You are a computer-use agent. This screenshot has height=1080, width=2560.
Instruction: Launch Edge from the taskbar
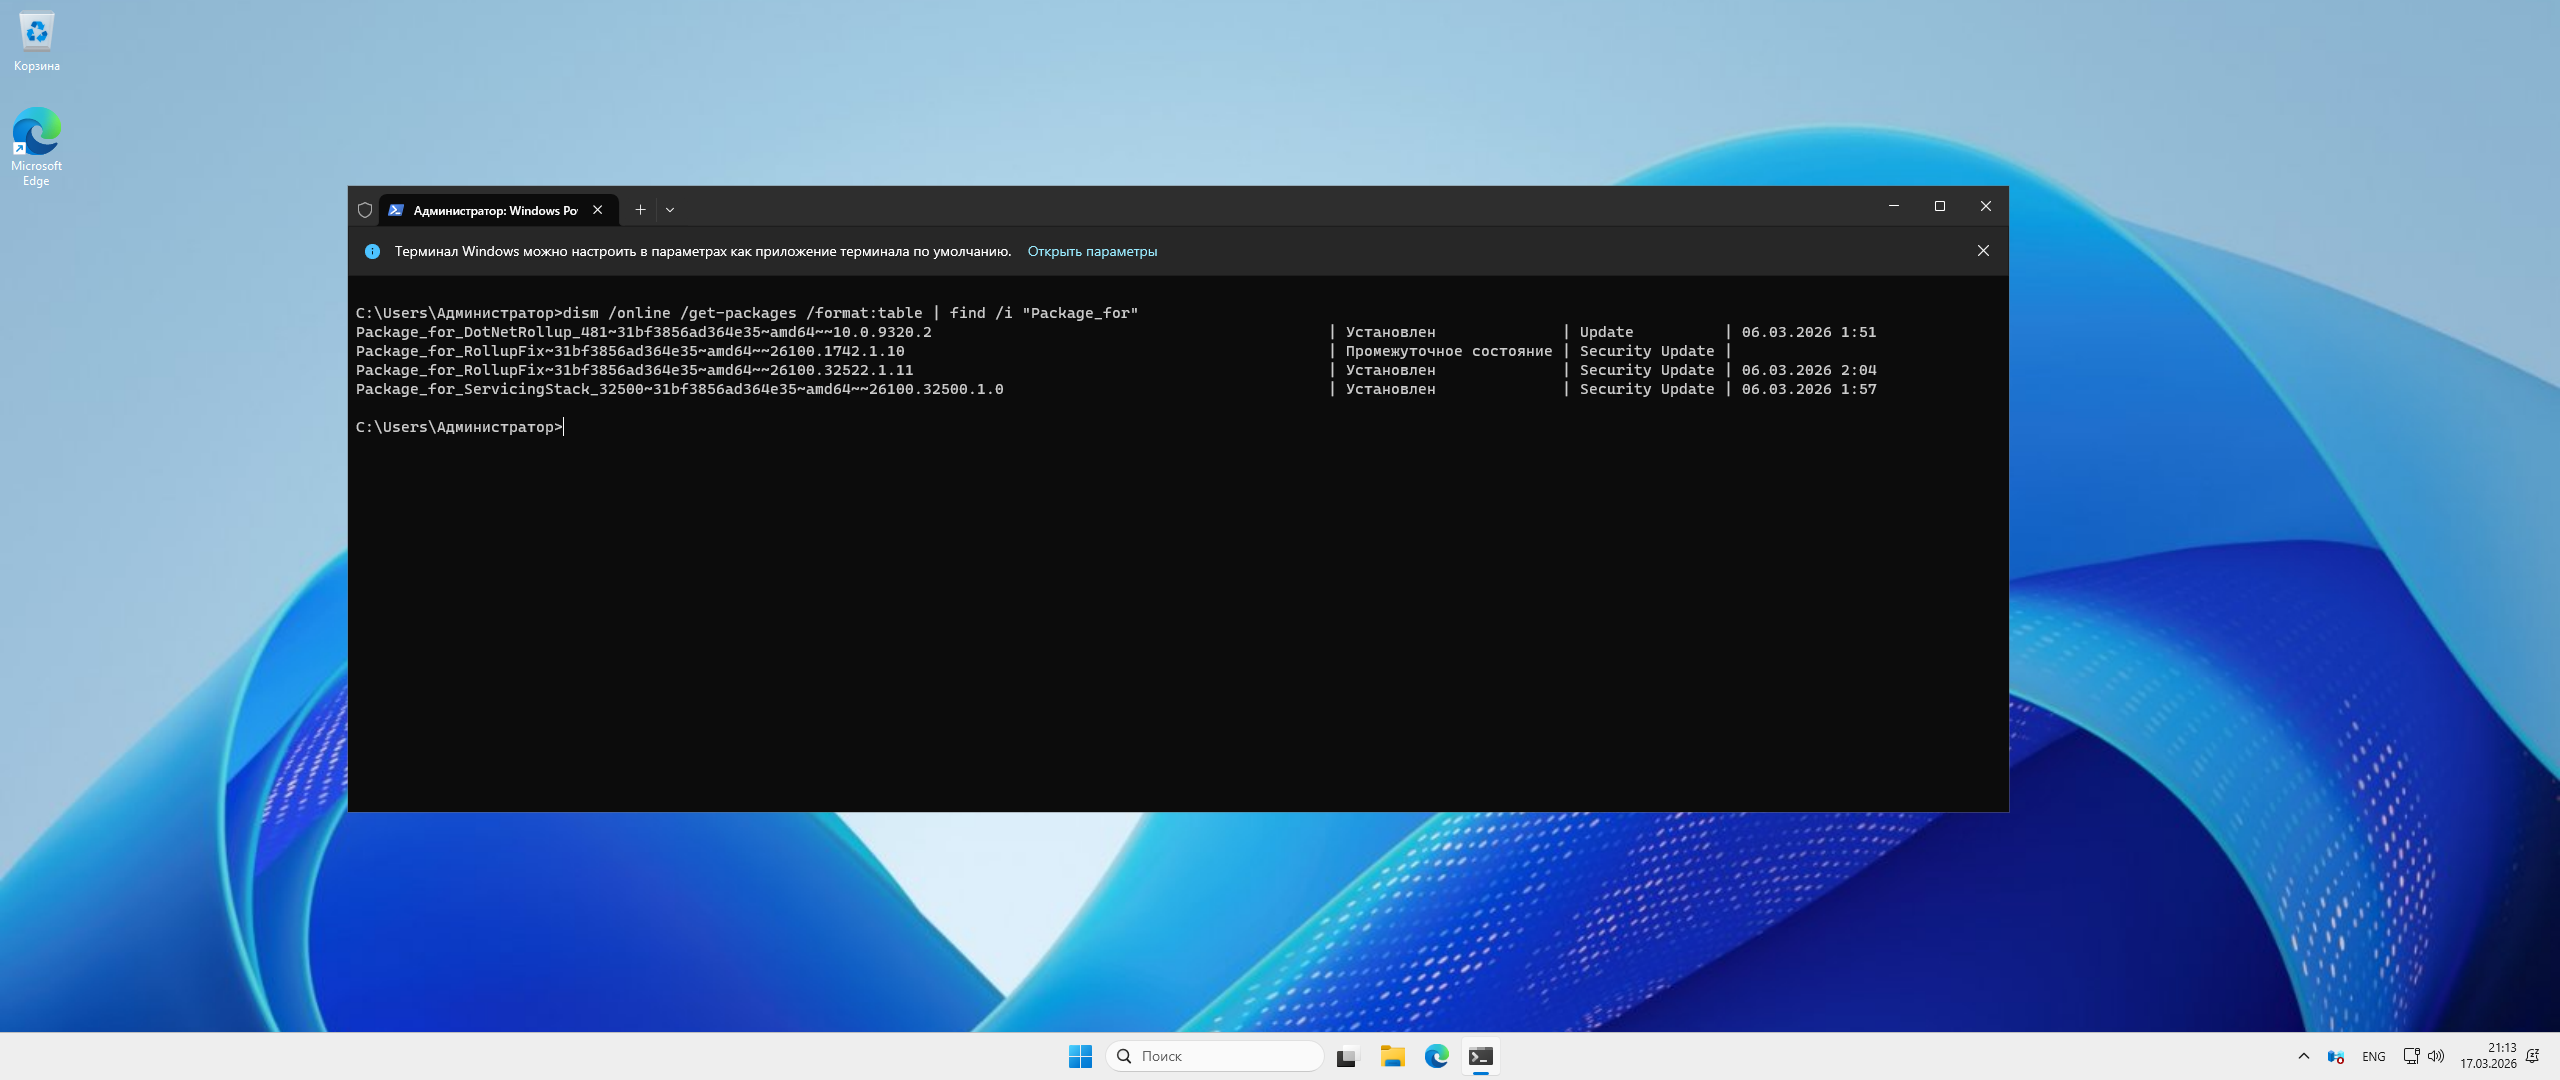click(1436, 1056)
